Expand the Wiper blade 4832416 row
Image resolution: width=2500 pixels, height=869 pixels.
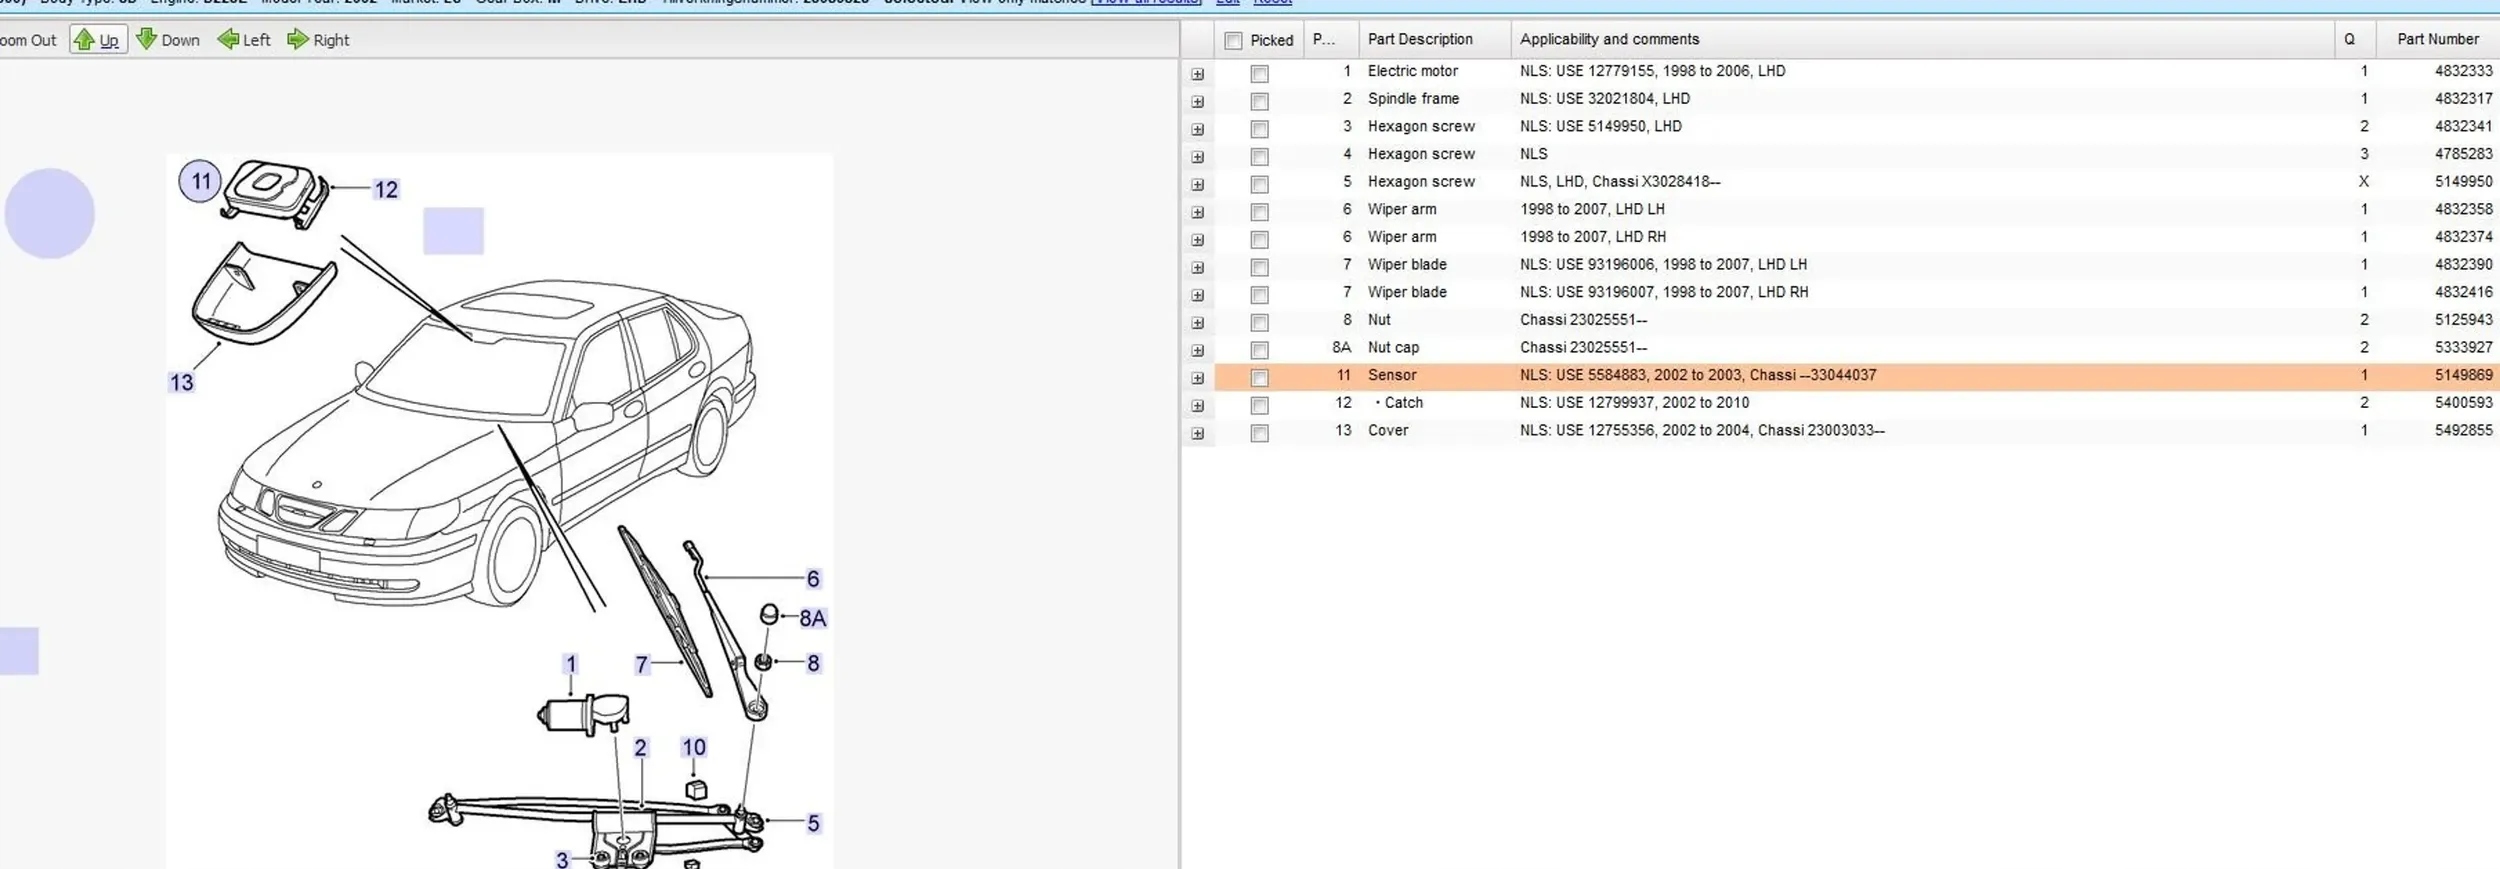click(x=1197, y=296)
